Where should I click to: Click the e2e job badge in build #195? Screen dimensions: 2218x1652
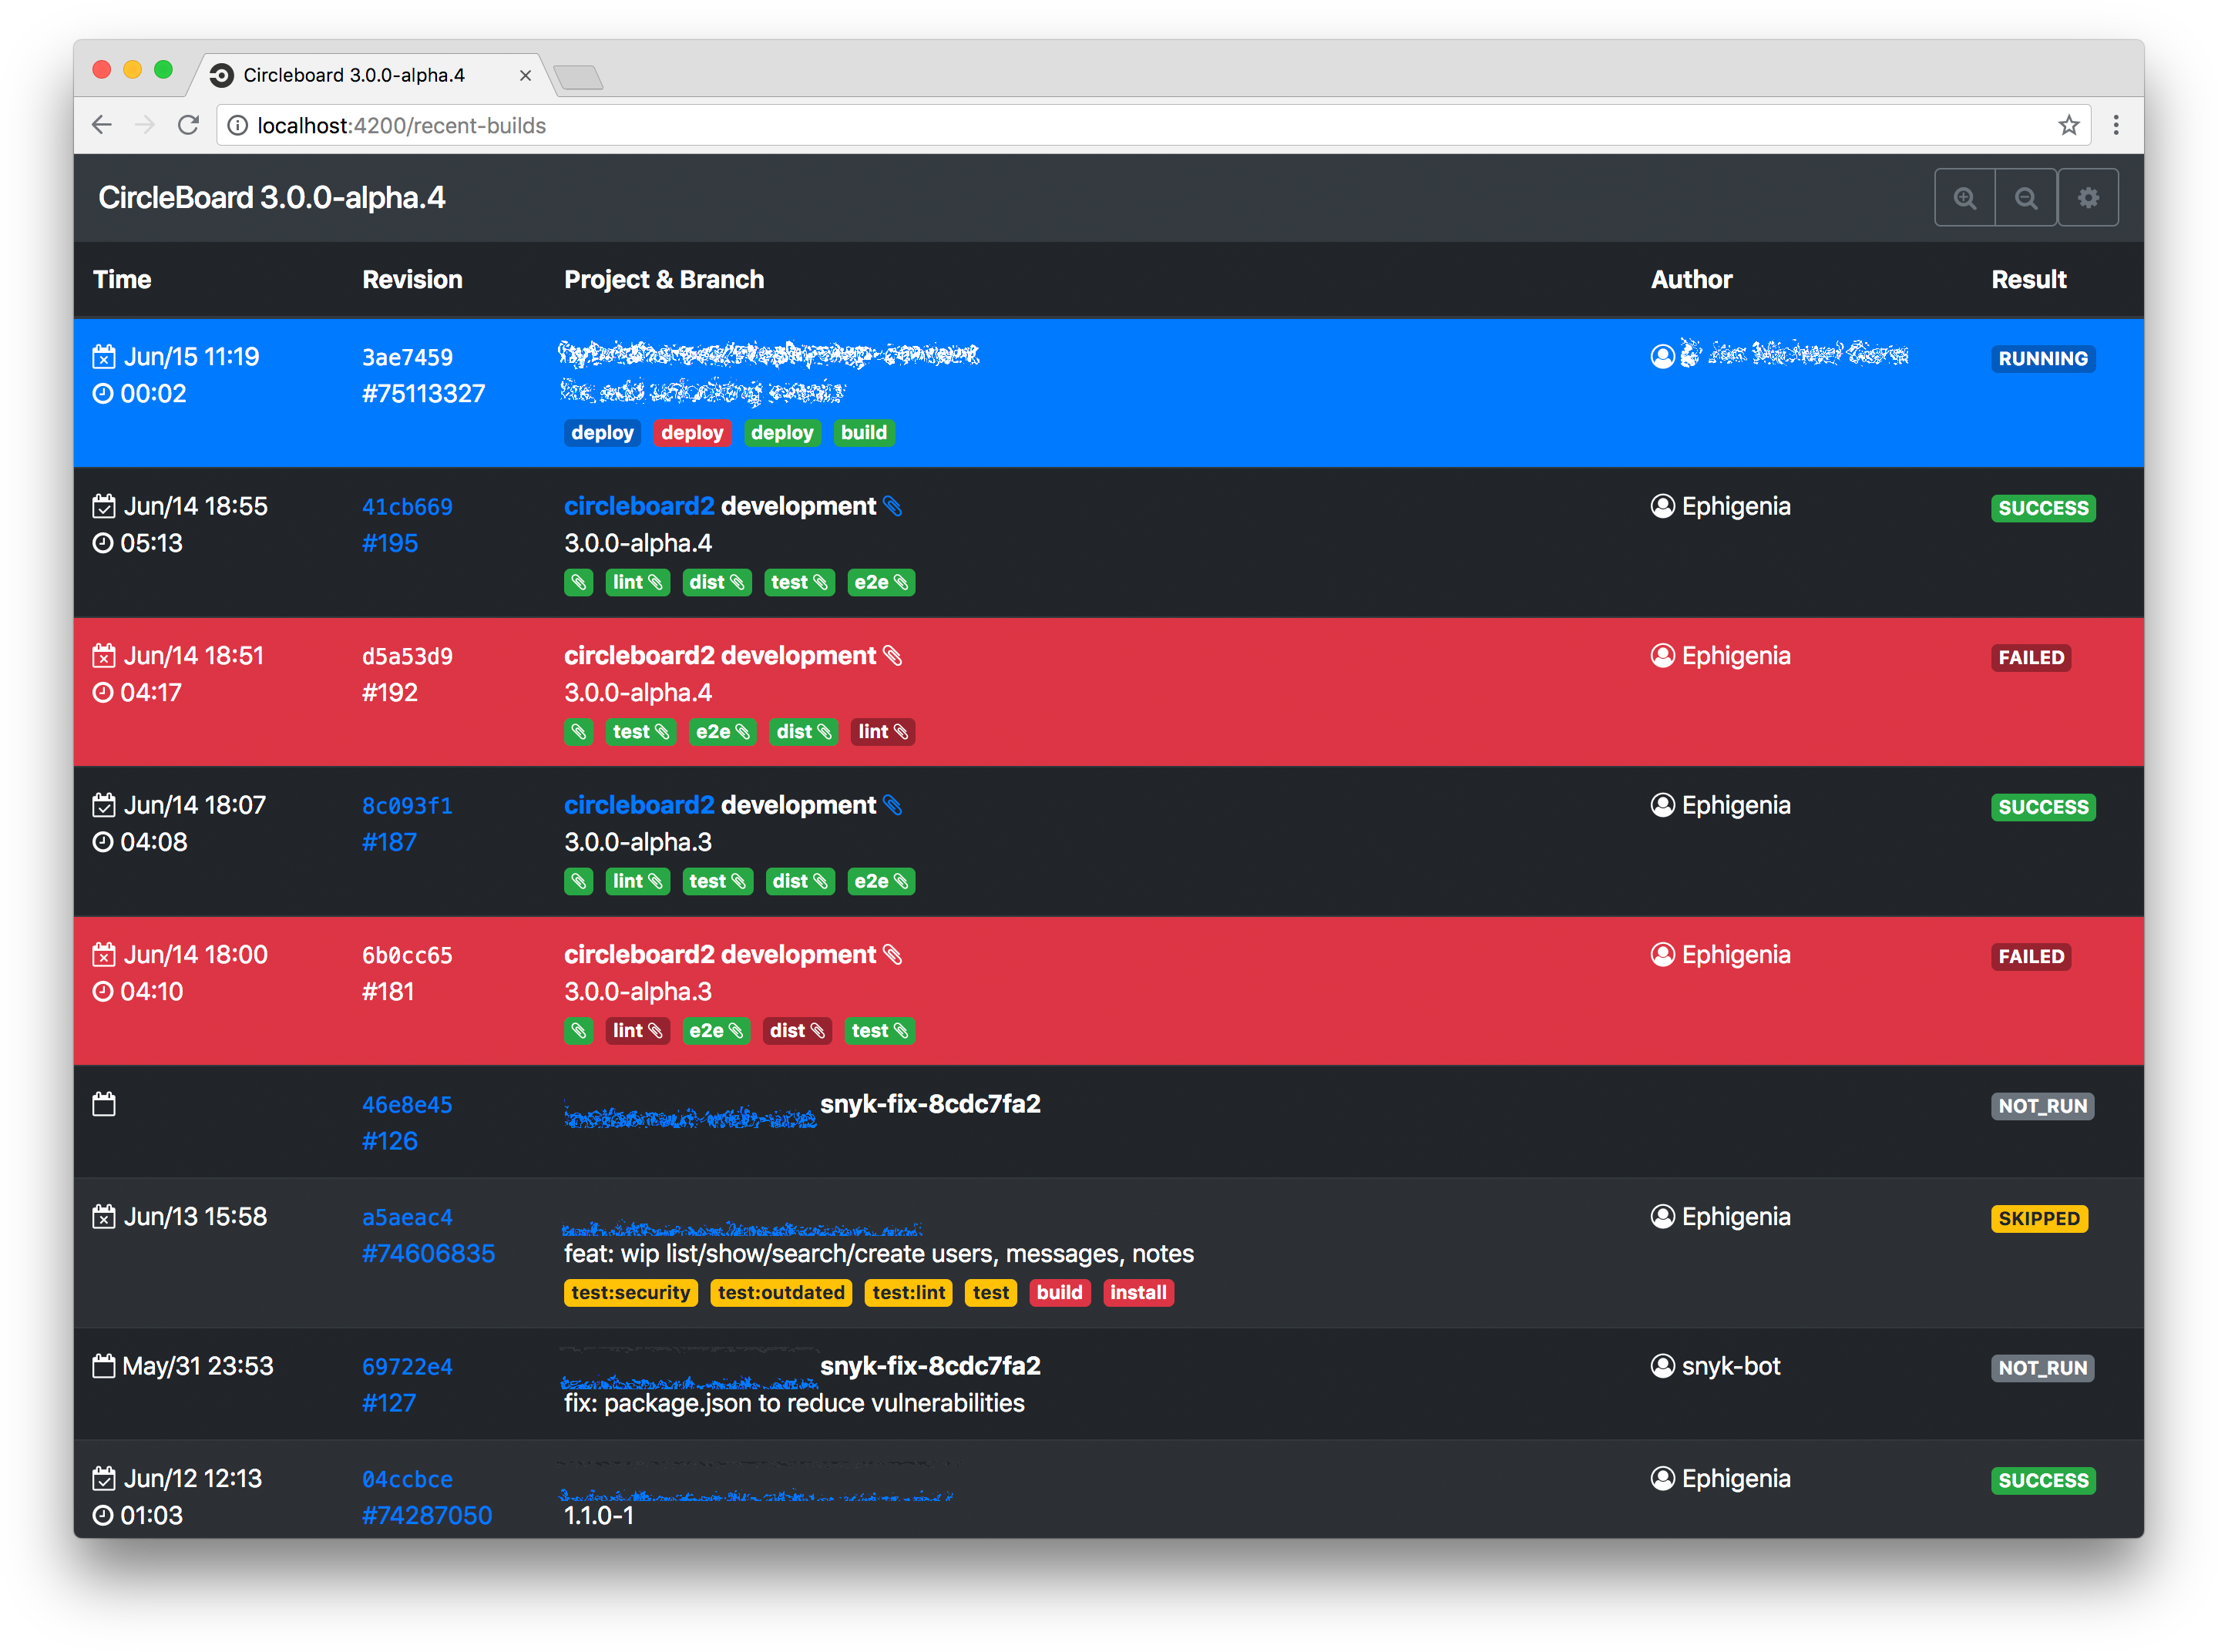tap(880, 582)
